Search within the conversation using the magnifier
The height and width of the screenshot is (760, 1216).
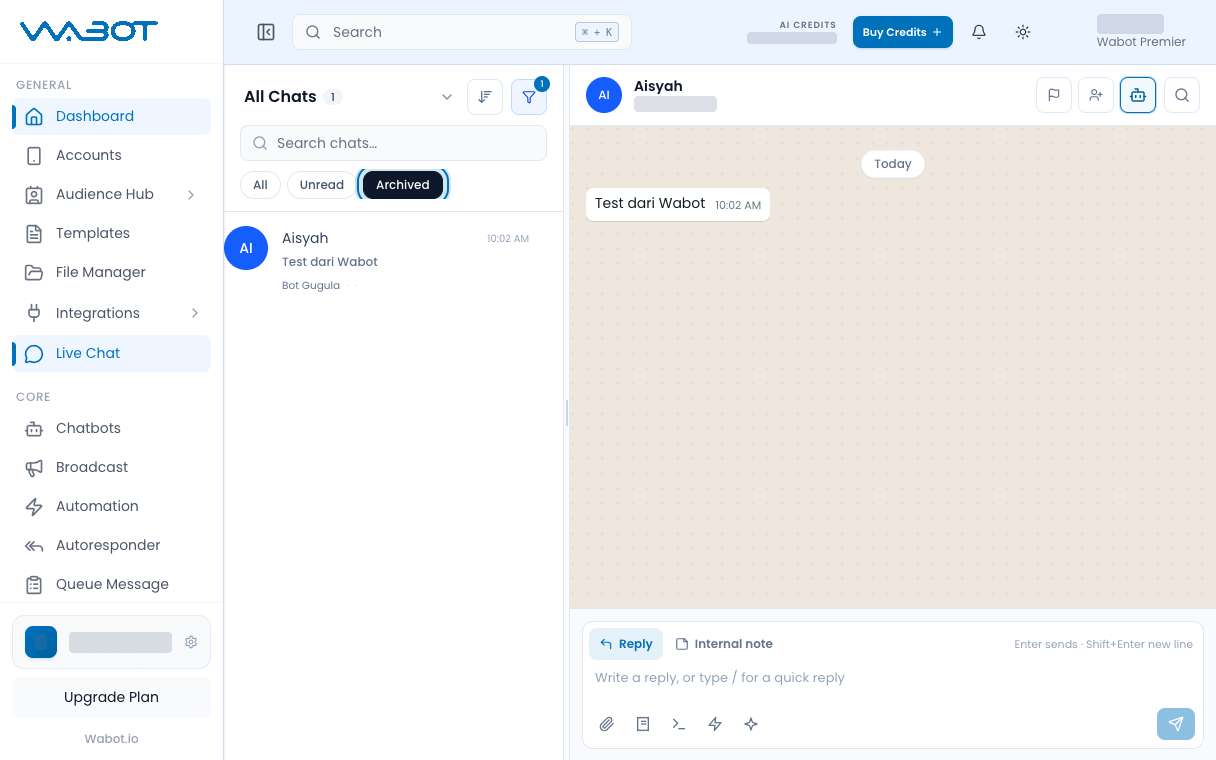click(x=1182, y=95)
